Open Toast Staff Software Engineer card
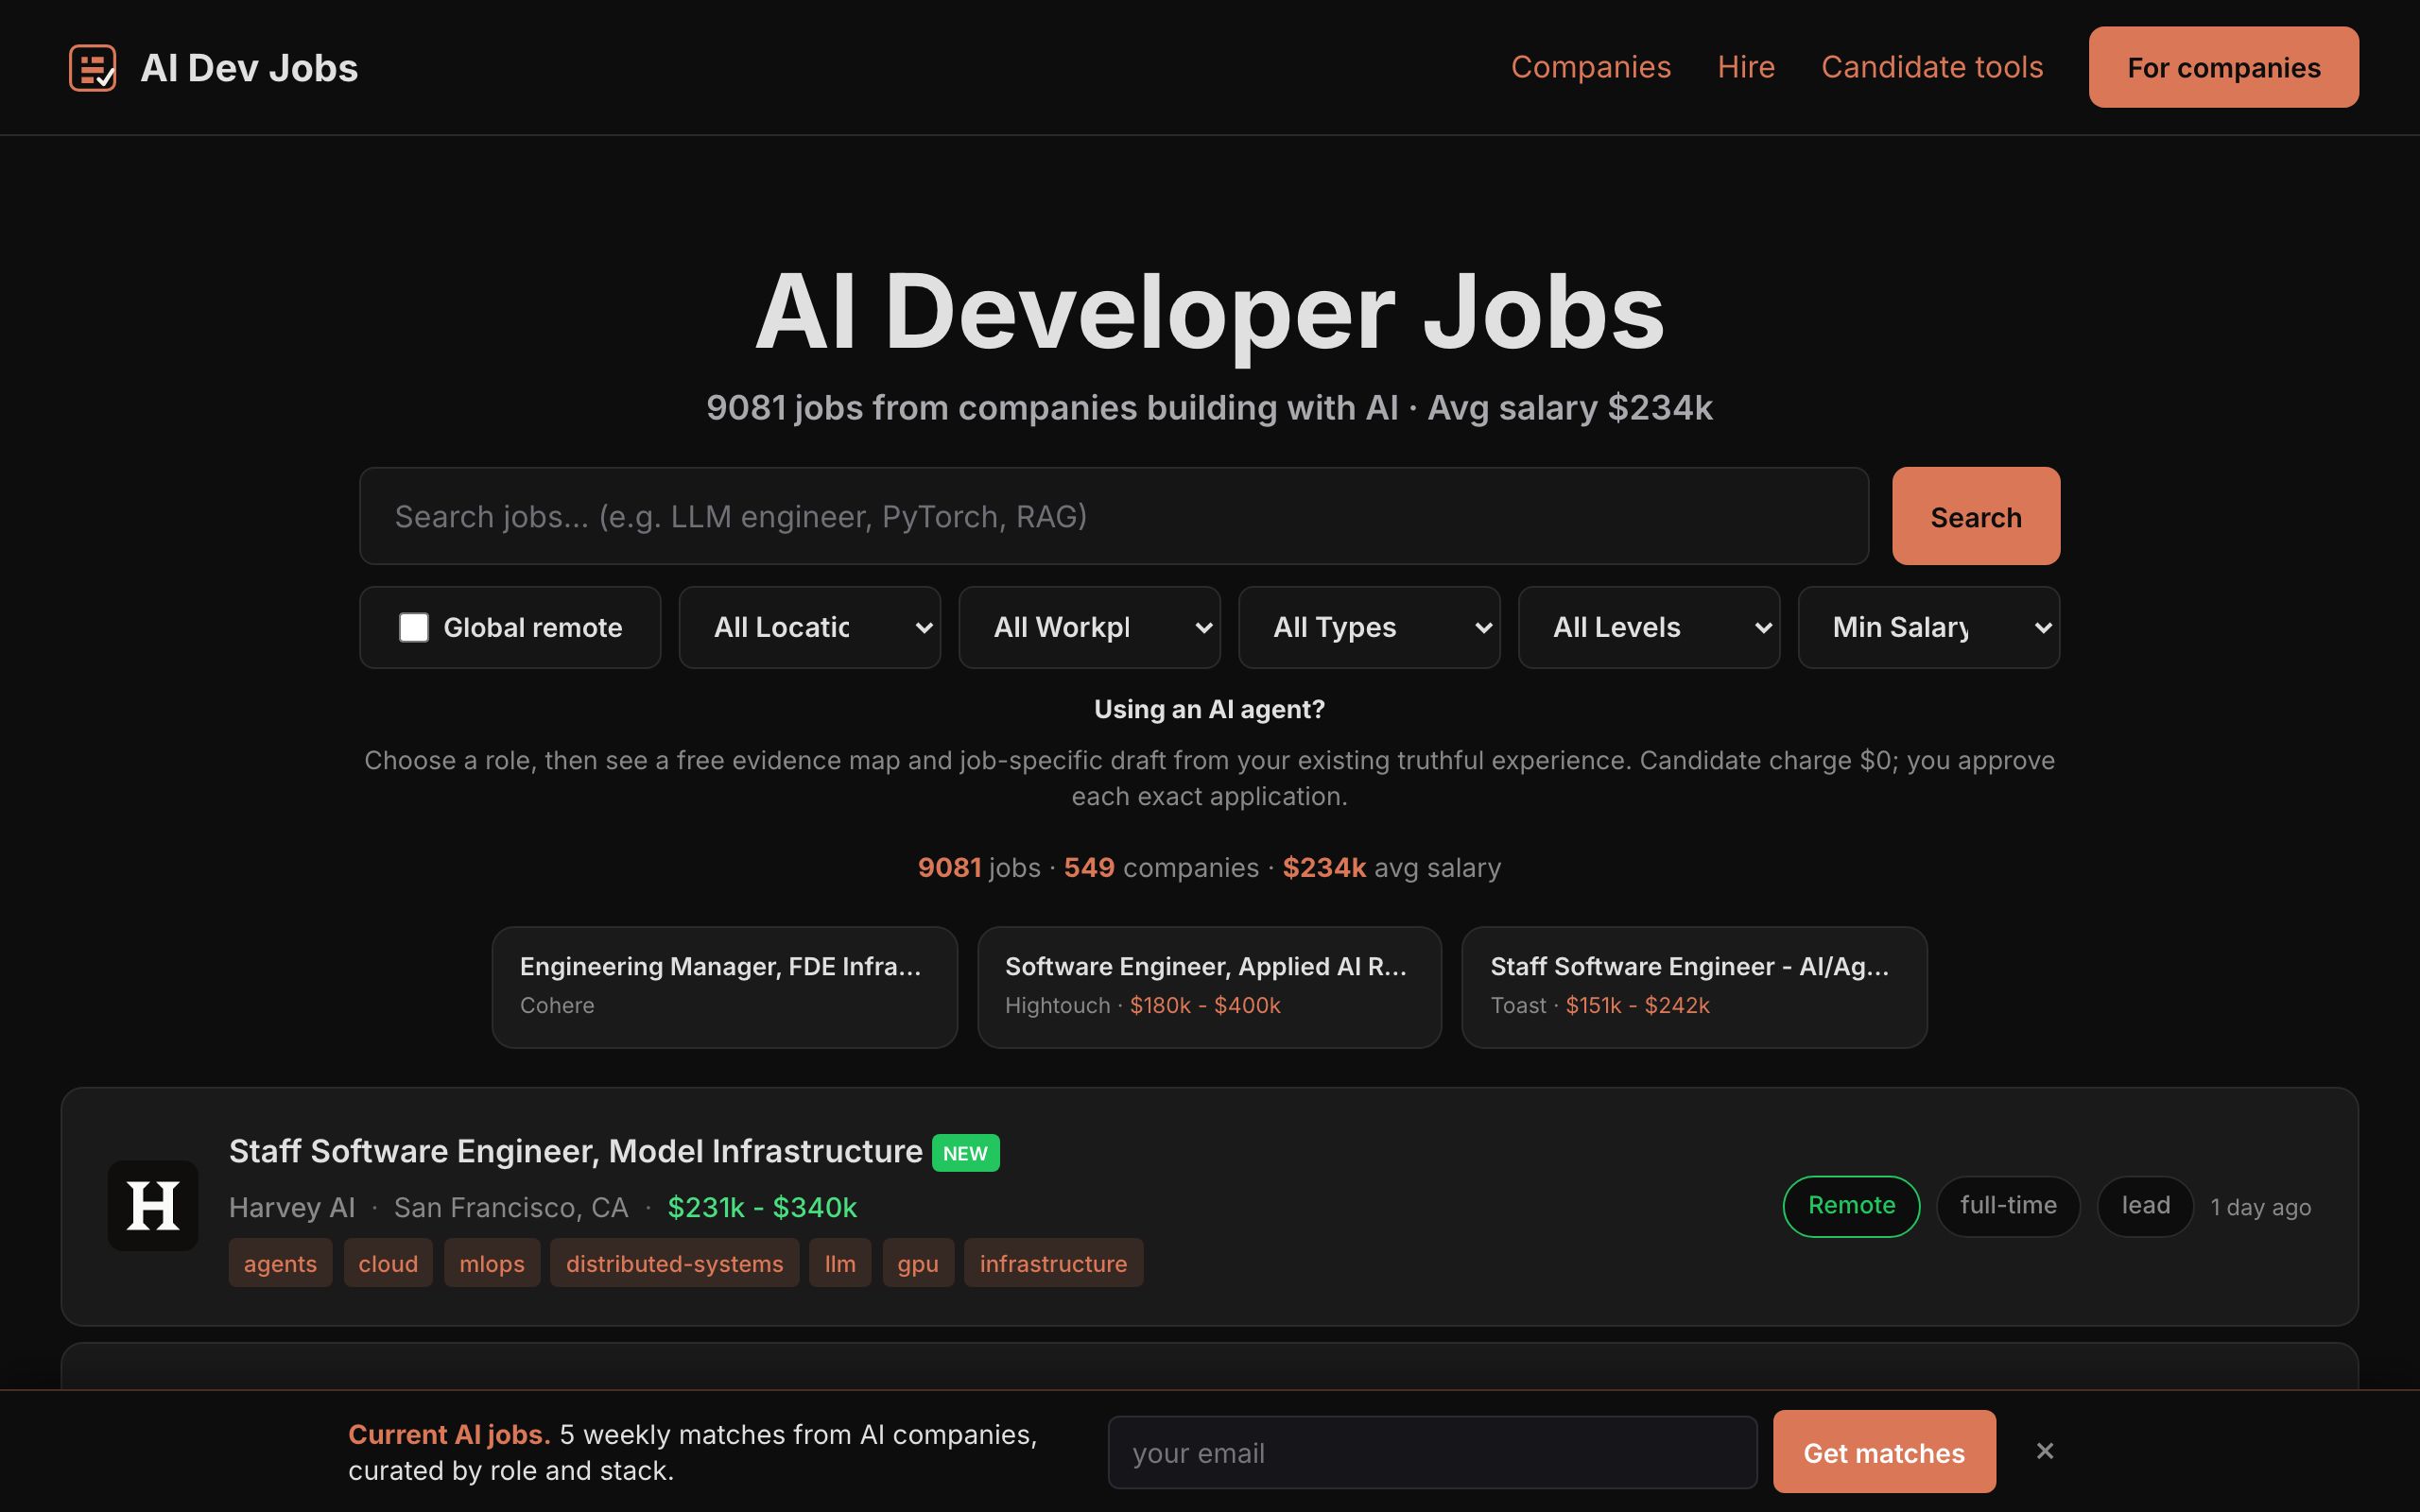The width and height of the screenshot is (2420, 1512). click(1694, 987)
